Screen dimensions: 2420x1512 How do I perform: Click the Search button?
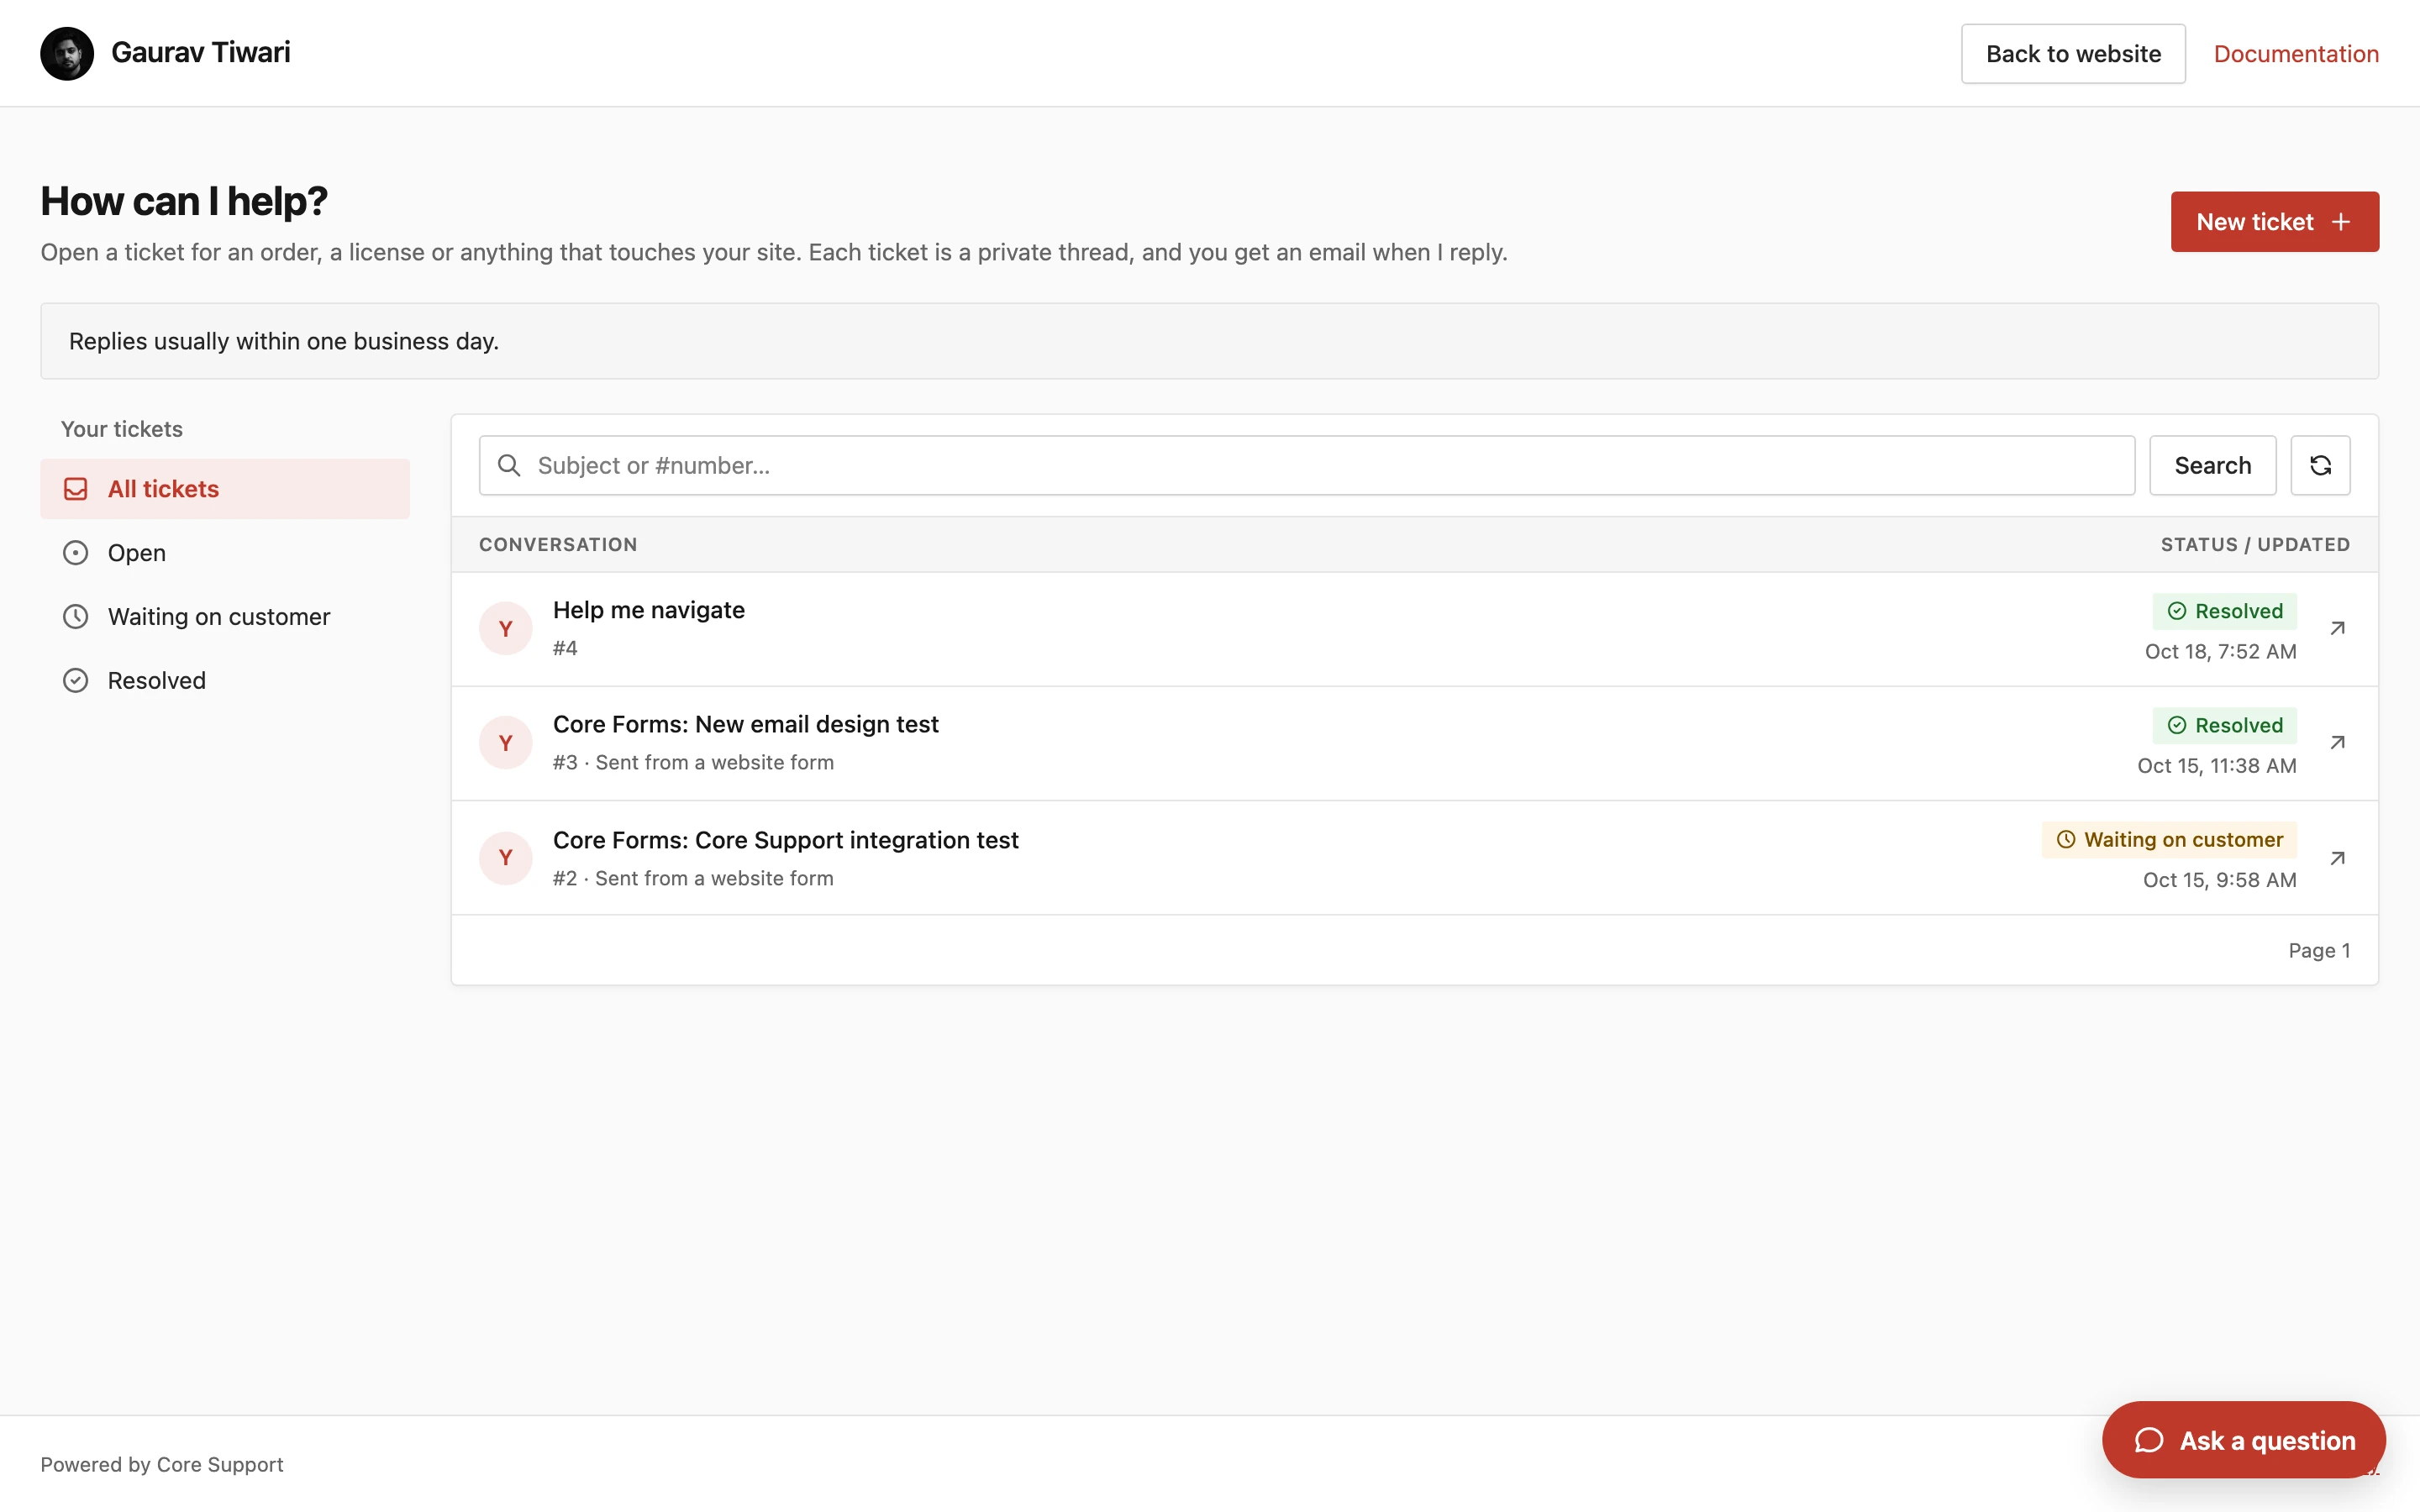(2212, 465)
